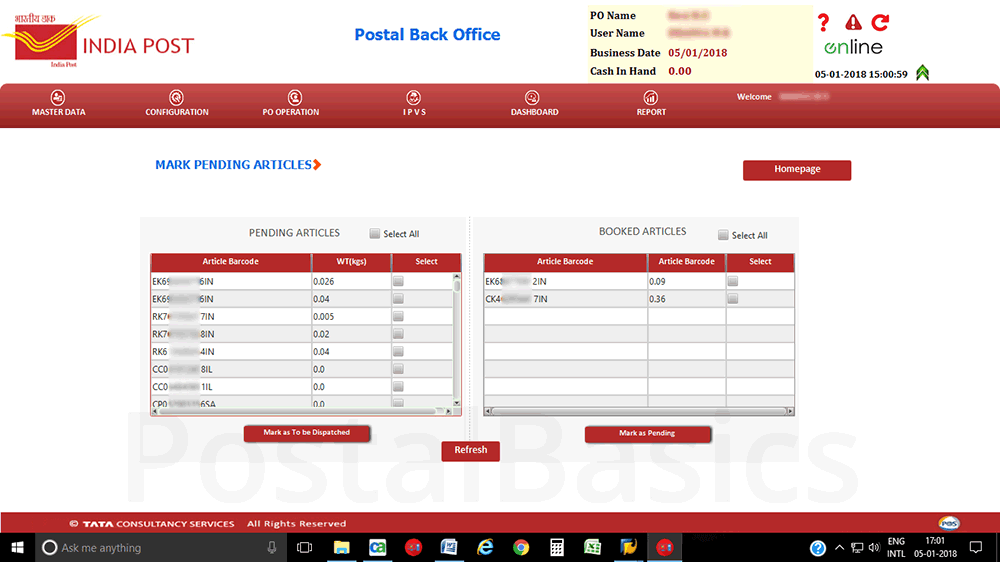Click the red circular refresh arrow icon
This screenshot has height=562, width=1000.
click(x=880, y=22)
